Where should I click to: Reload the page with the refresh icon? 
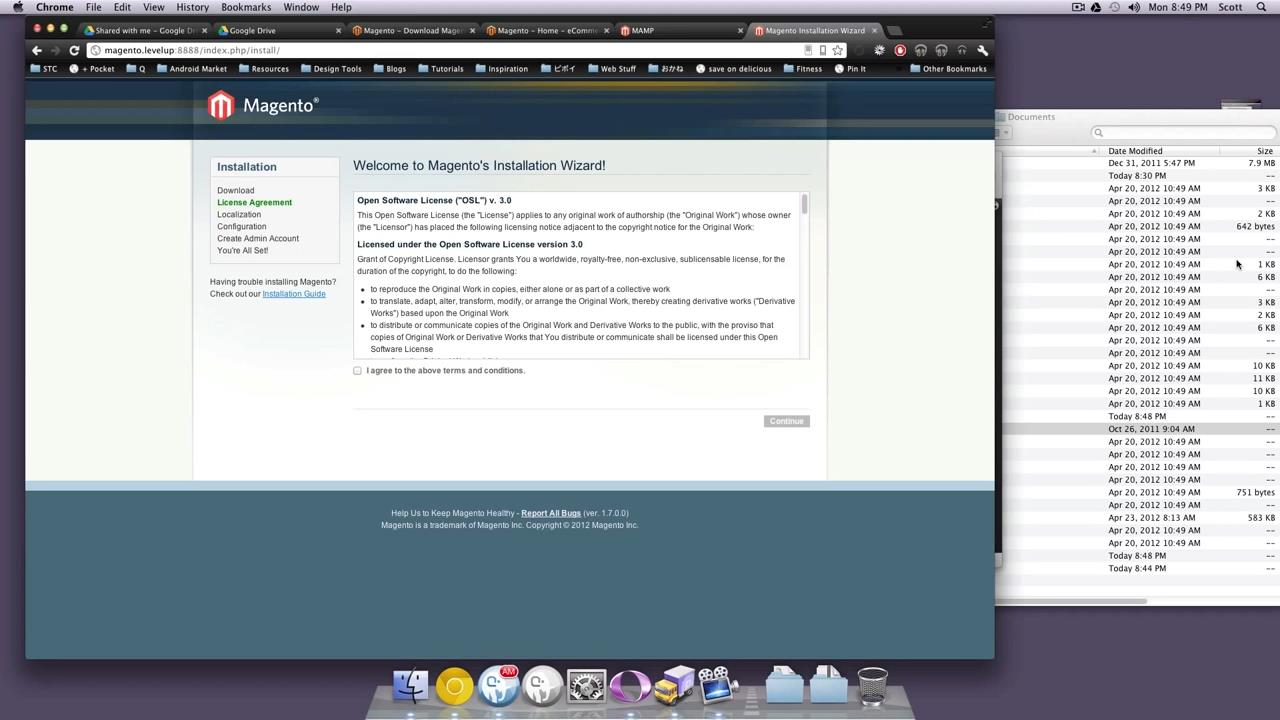click(74, 50)
